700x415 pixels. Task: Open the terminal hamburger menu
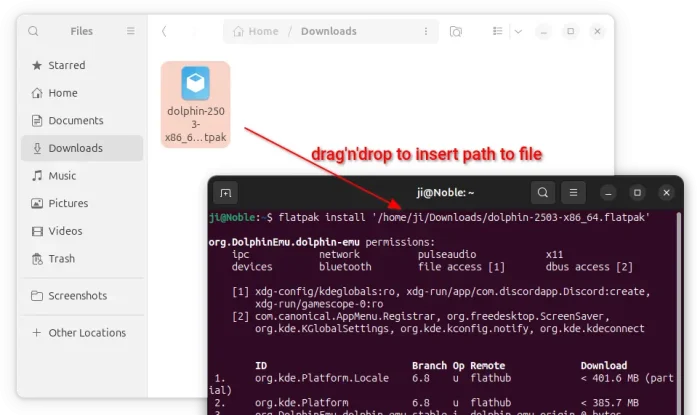pyautogui.click(x=573, y=193)
